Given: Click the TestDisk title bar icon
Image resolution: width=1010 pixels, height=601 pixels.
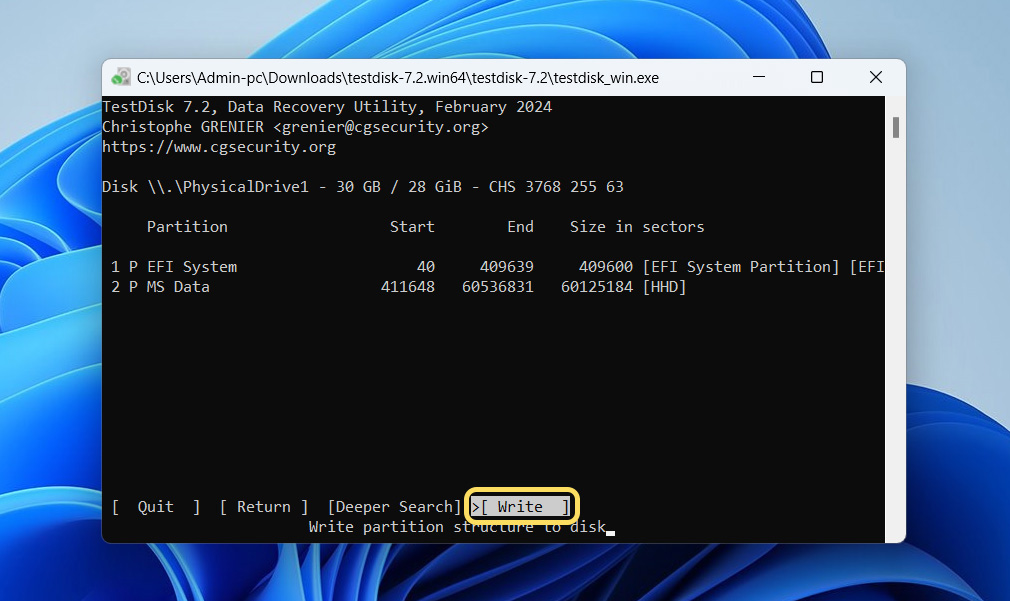Looking at the screenshot, I should click(x=120, y=77).
